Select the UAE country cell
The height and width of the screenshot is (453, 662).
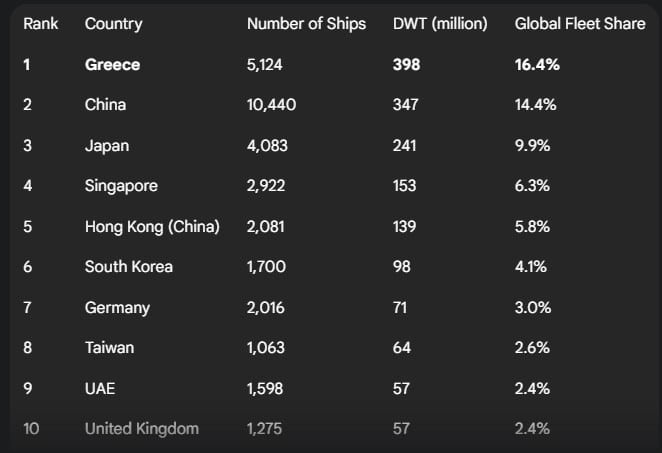pyautogui.click(x=101, y=388)
